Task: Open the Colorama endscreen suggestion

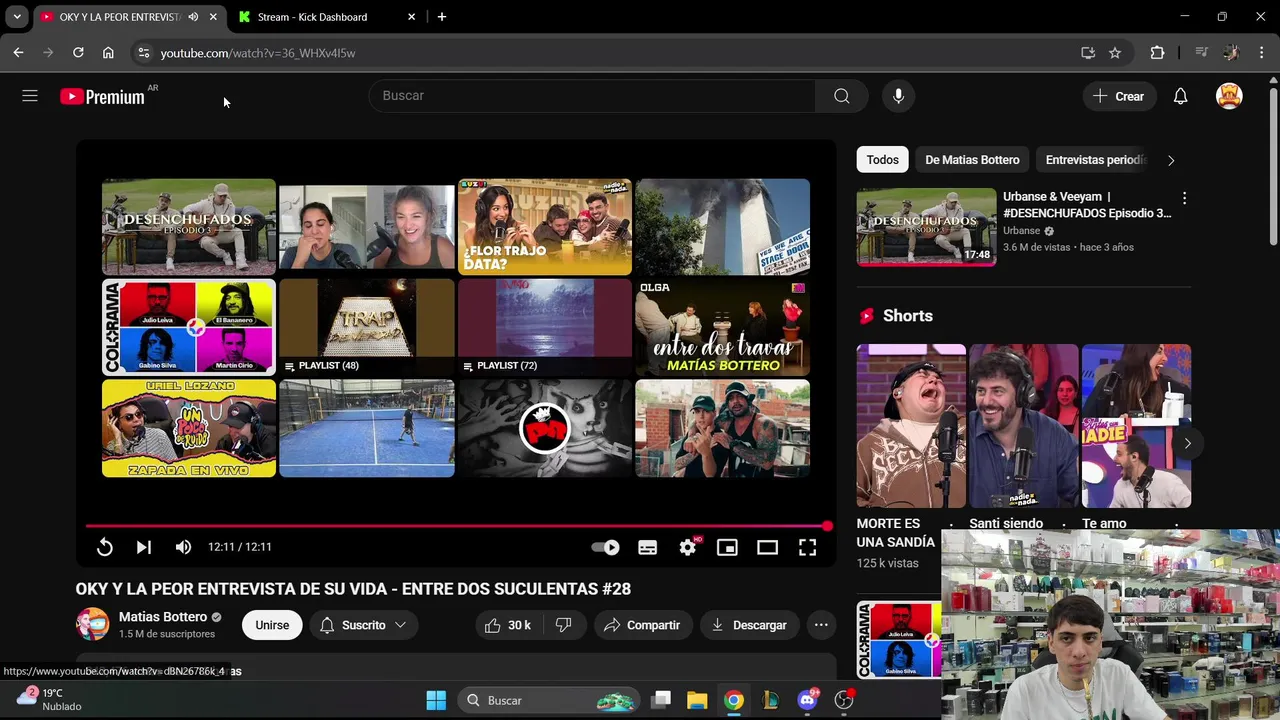Action: pos(189,327)
